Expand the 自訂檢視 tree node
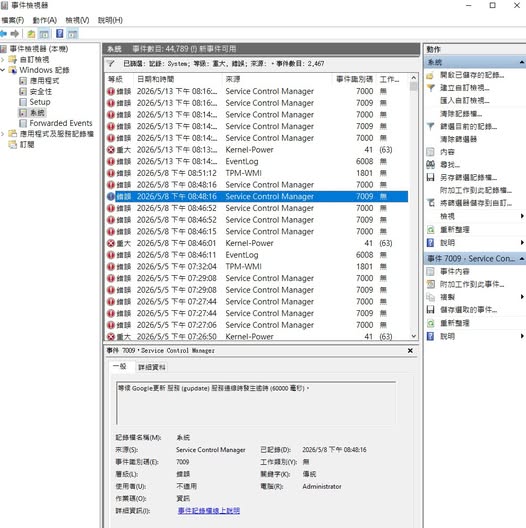 point(3,60)
